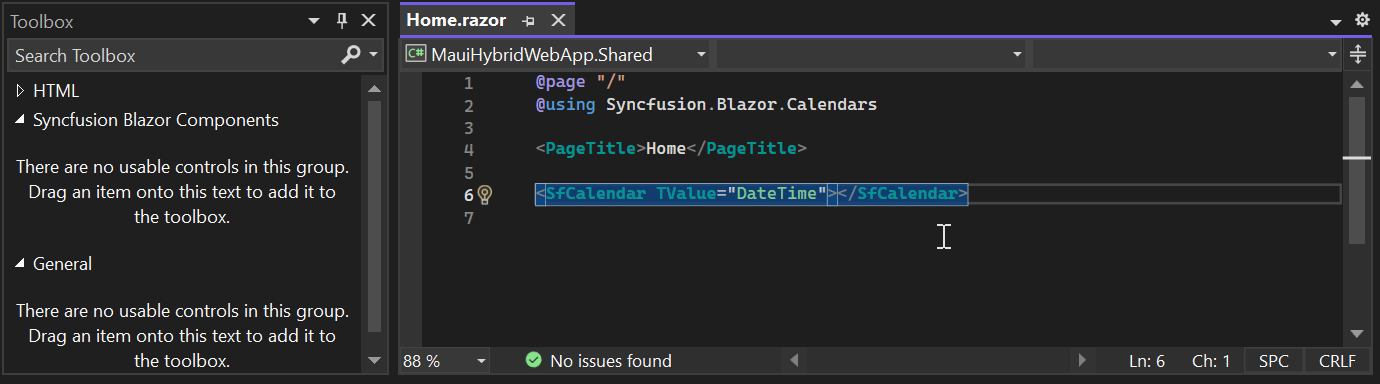The width and height of the screenshot is (1380, 384).
Task: Collapse the Syncfusion Blazor Components group
Action: tap(20, 120)
